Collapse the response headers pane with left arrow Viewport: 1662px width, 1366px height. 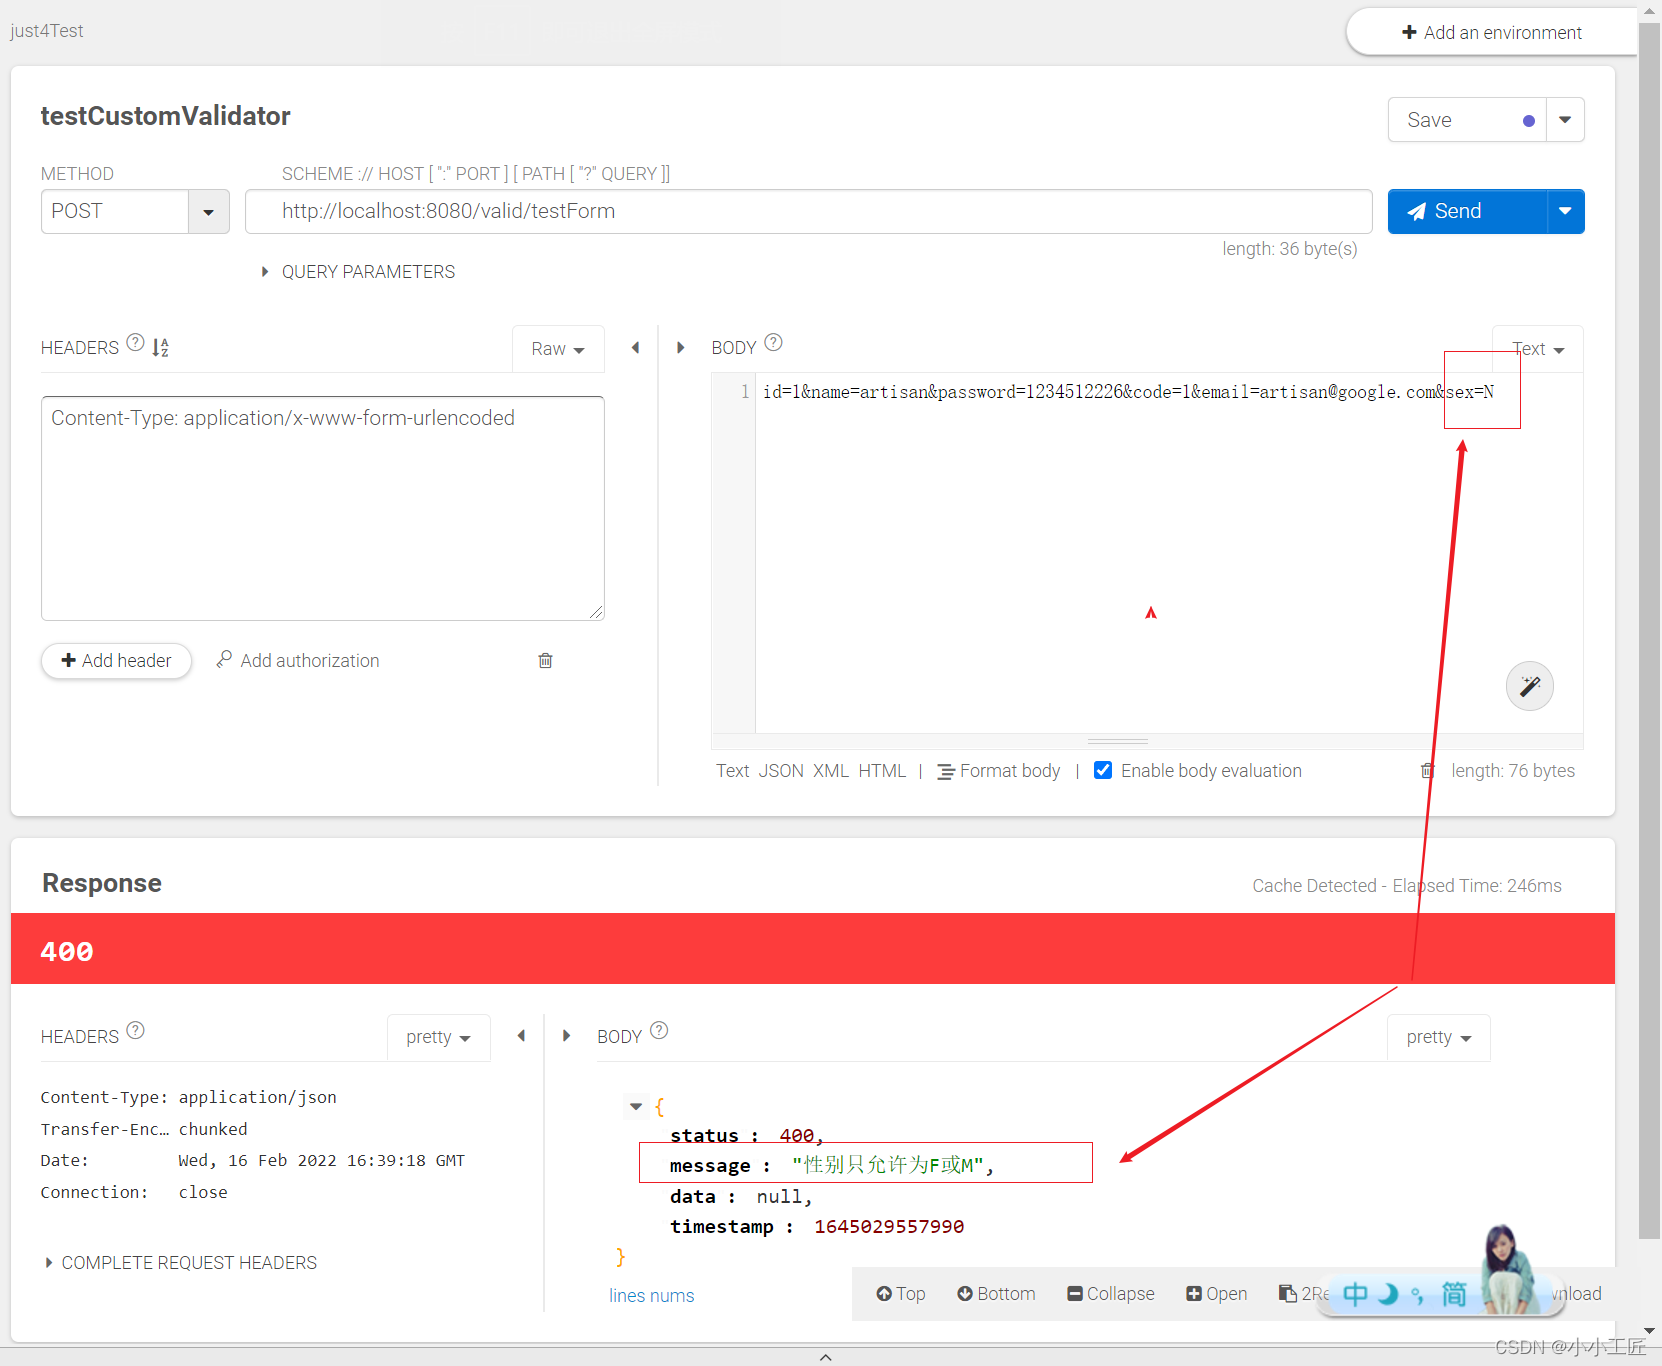click(521, 1036)
